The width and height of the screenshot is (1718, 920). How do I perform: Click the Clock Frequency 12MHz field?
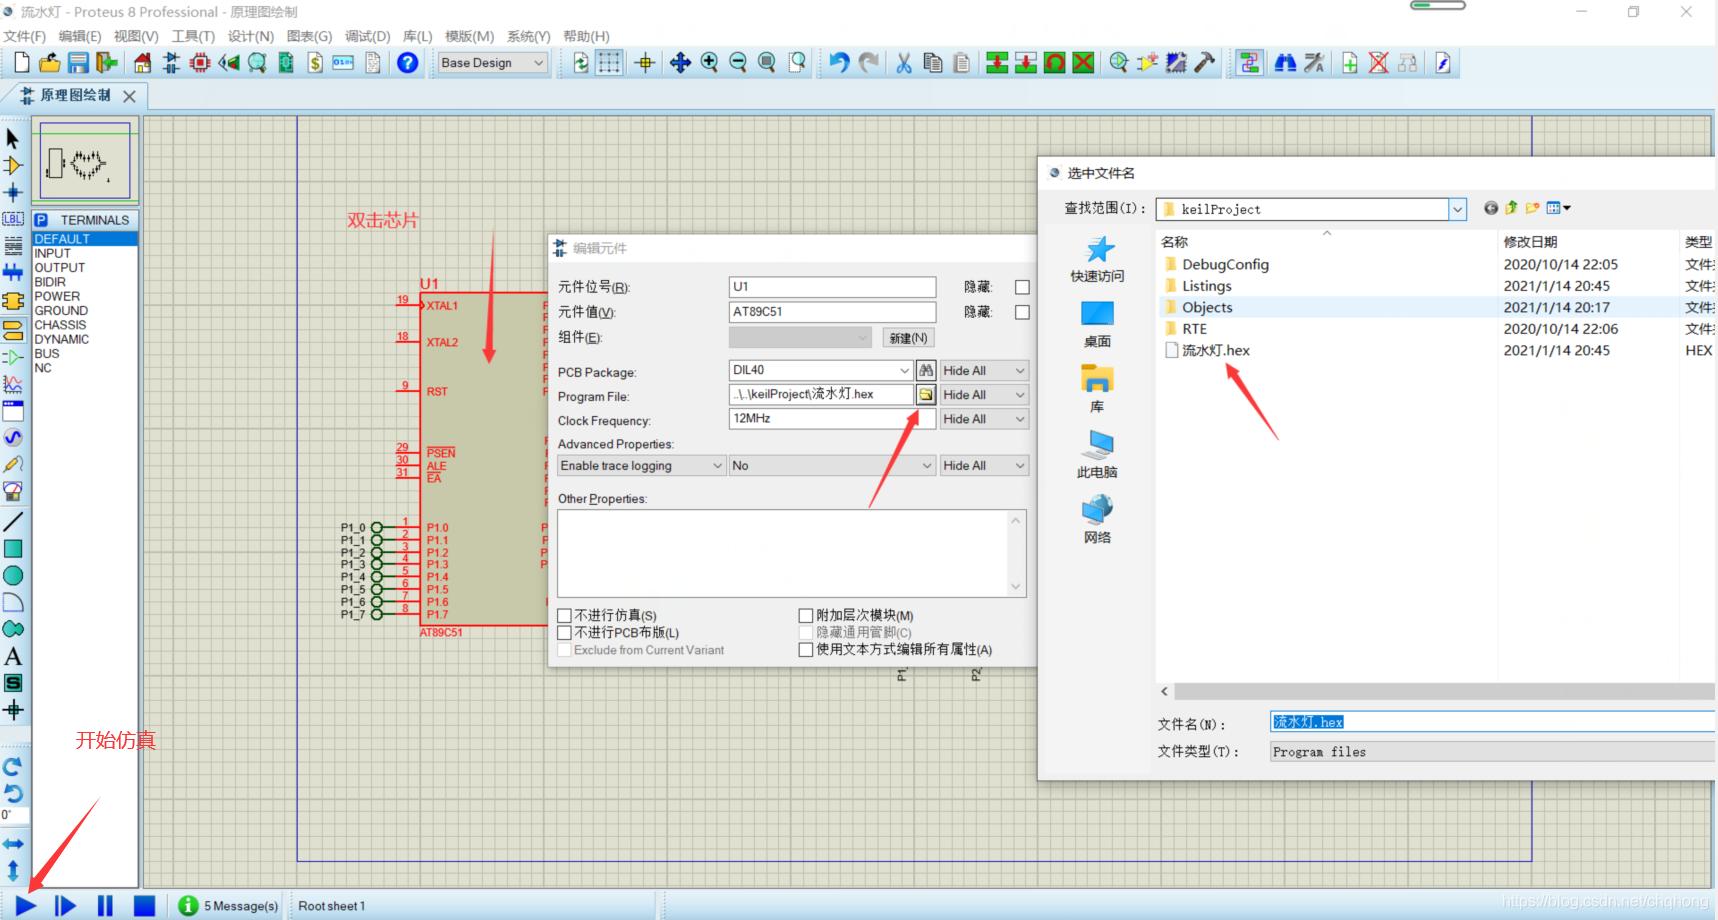(x=832, y=419)
